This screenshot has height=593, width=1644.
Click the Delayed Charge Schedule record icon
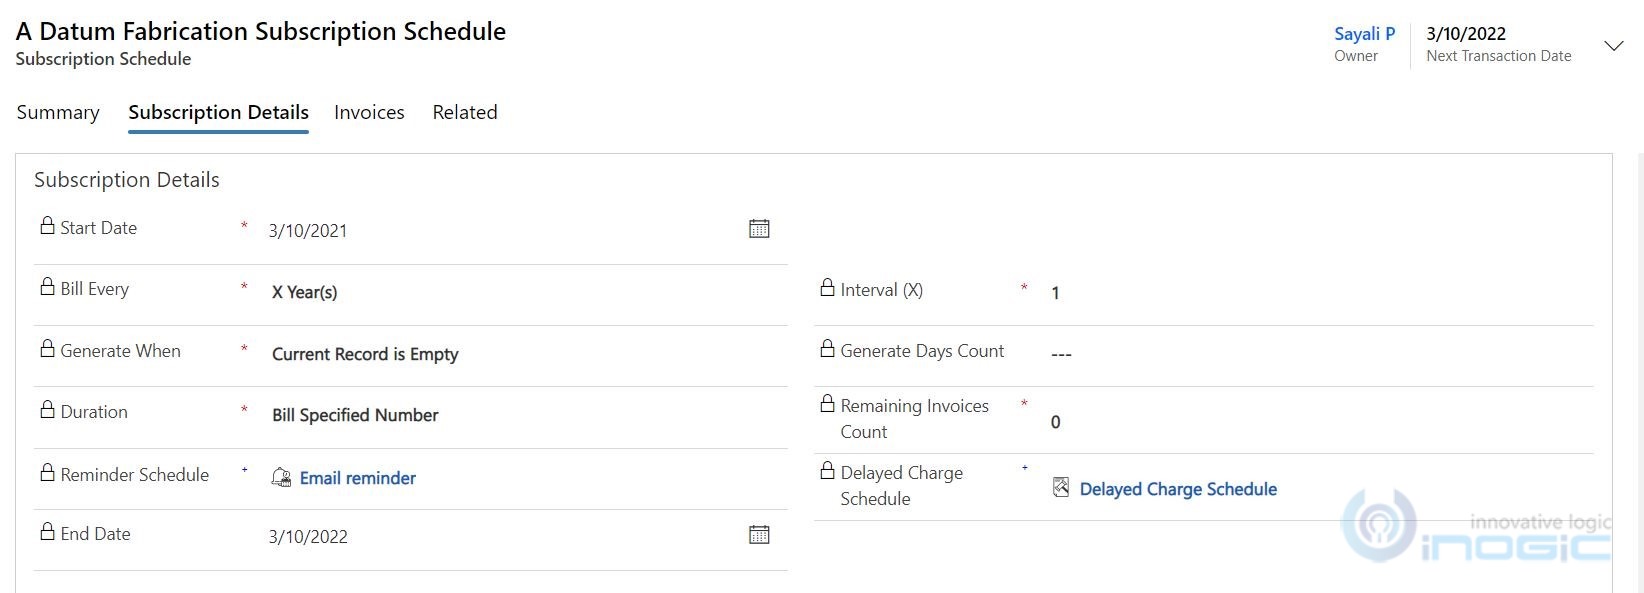pyautogui.click(x=1061, y=487)
